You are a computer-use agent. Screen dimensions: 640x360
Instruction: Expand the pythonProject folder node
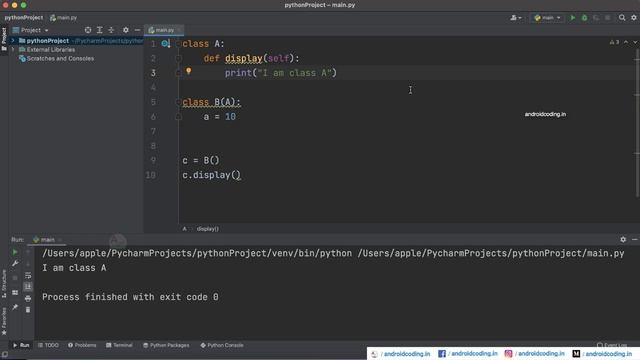pos(13,41)
